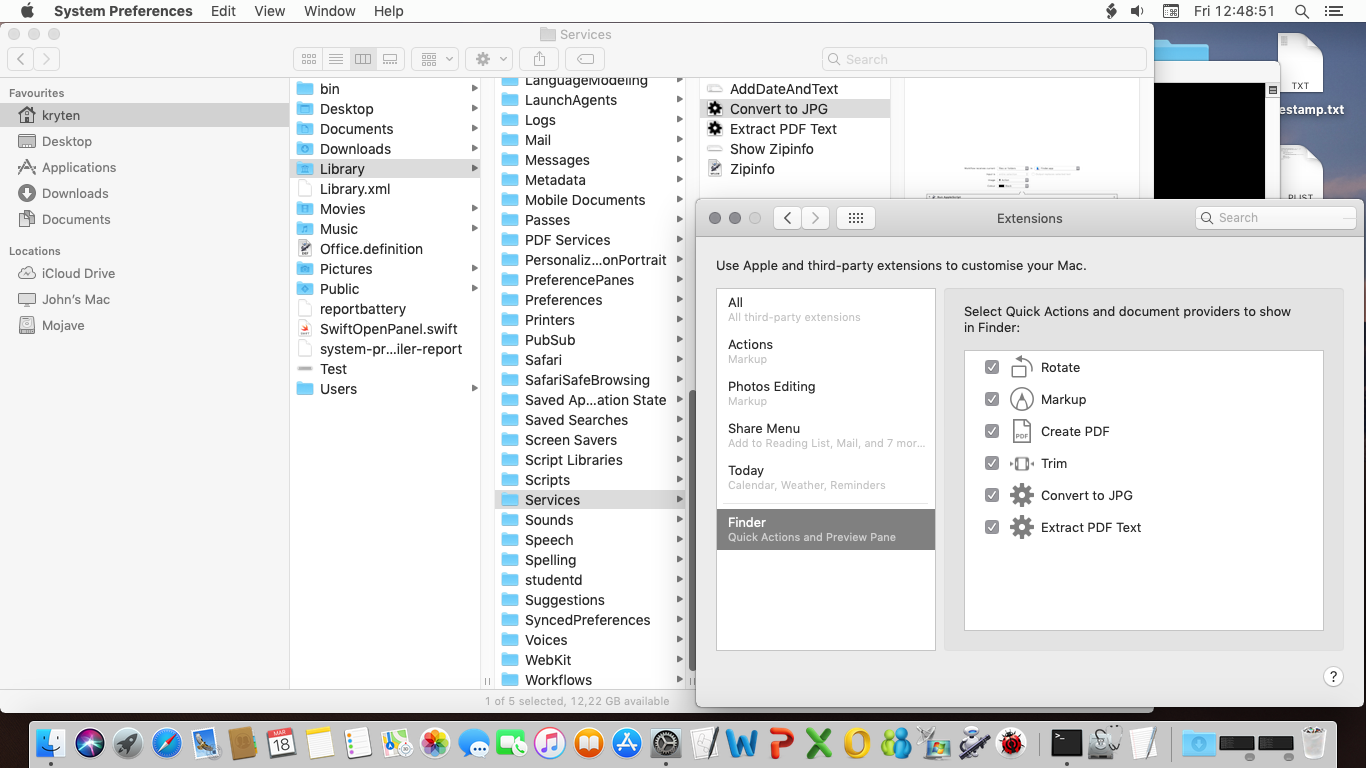
Task: Expand the Pictures folder arrow
Action: (x=475, y=269)
